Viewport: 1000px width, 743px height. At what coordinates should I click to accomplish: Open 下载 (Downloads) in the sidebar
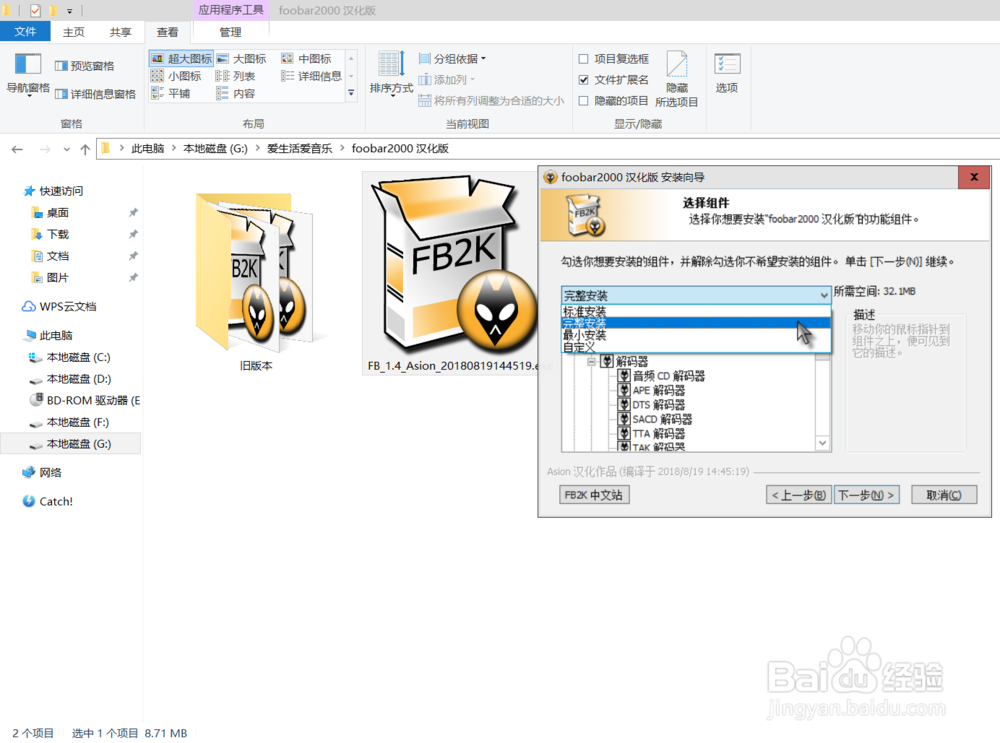pos(50,234)
